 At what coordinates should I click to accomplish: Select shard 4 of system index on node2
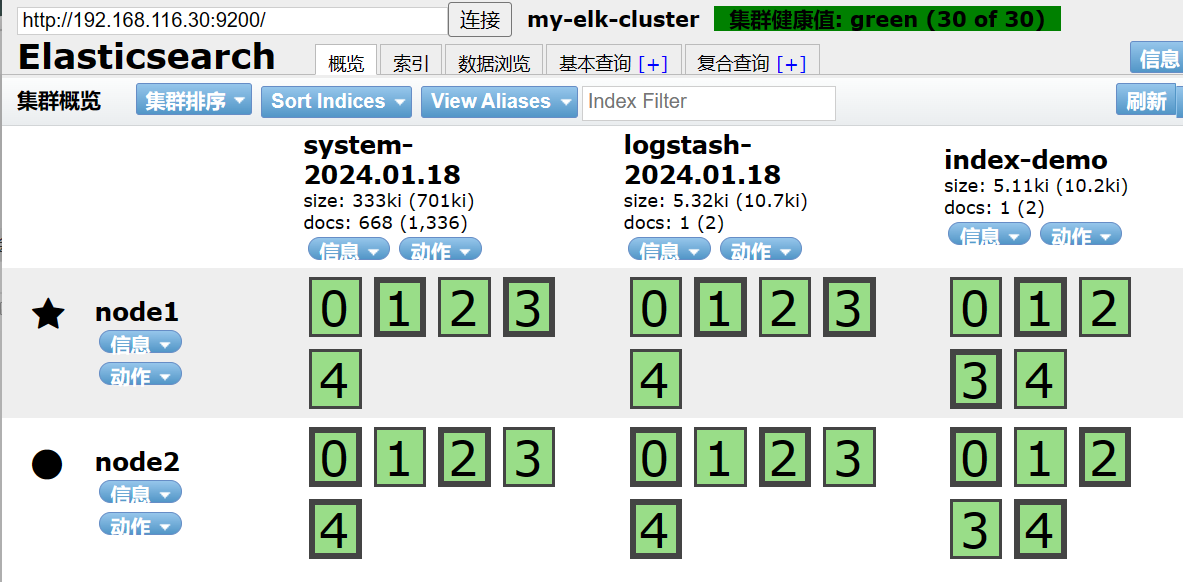click(x=335, y=529)
